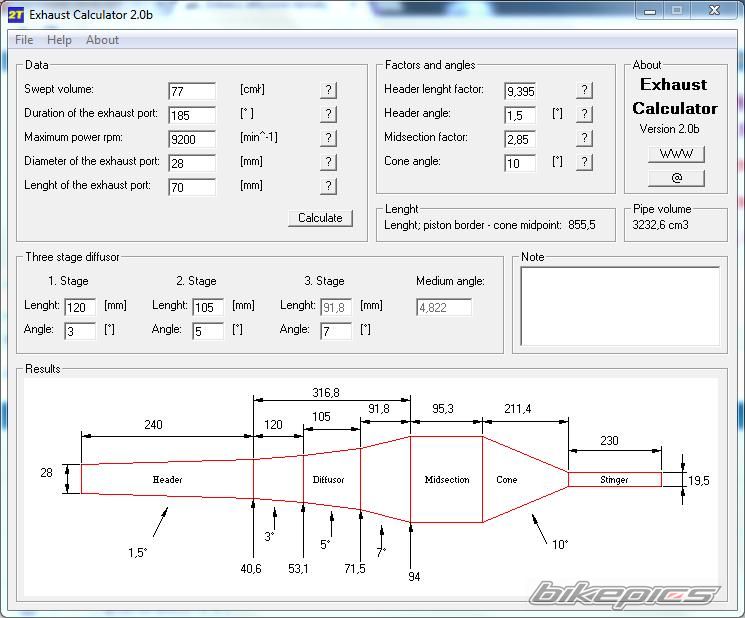Open help for Midsection factor

click(584, 138)
